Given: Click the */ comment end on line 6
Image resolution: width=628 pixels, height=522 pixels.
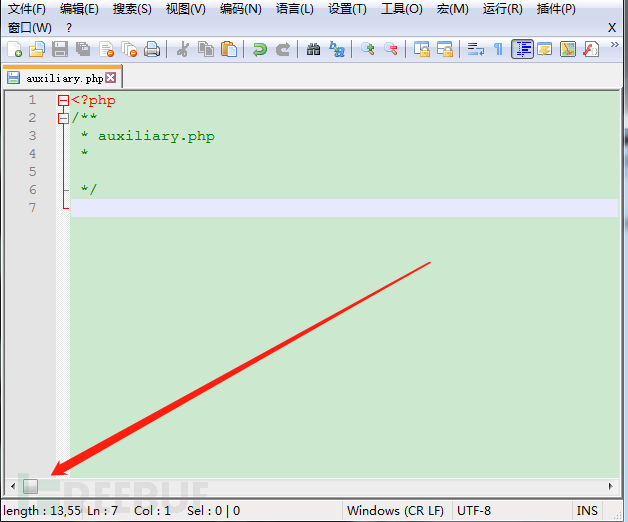Looking at the screenshot, I should (89, 189).
